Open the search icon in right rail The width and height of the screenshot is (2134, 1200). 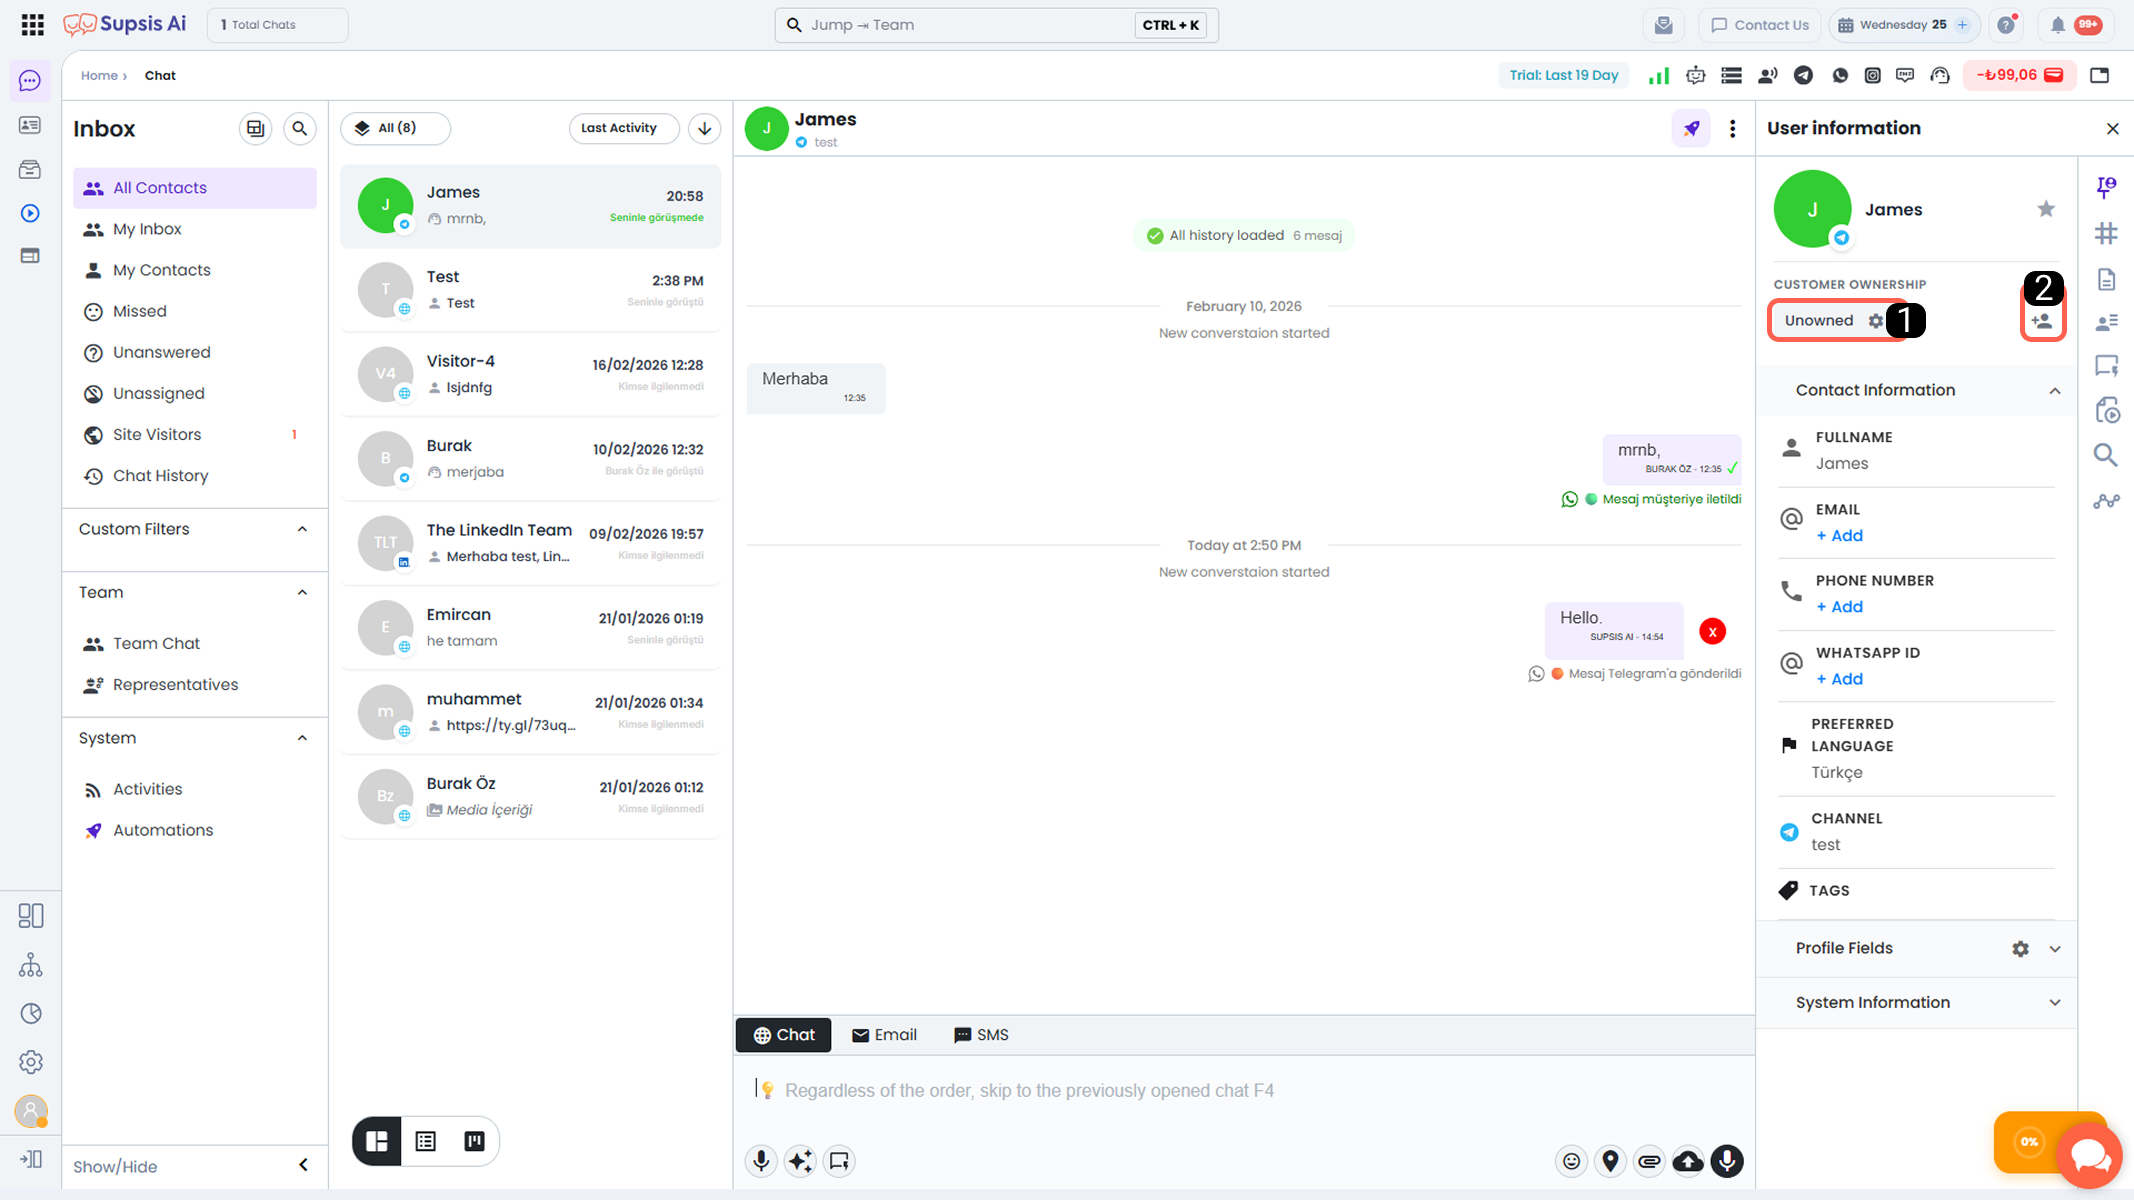pos(2106,456)
